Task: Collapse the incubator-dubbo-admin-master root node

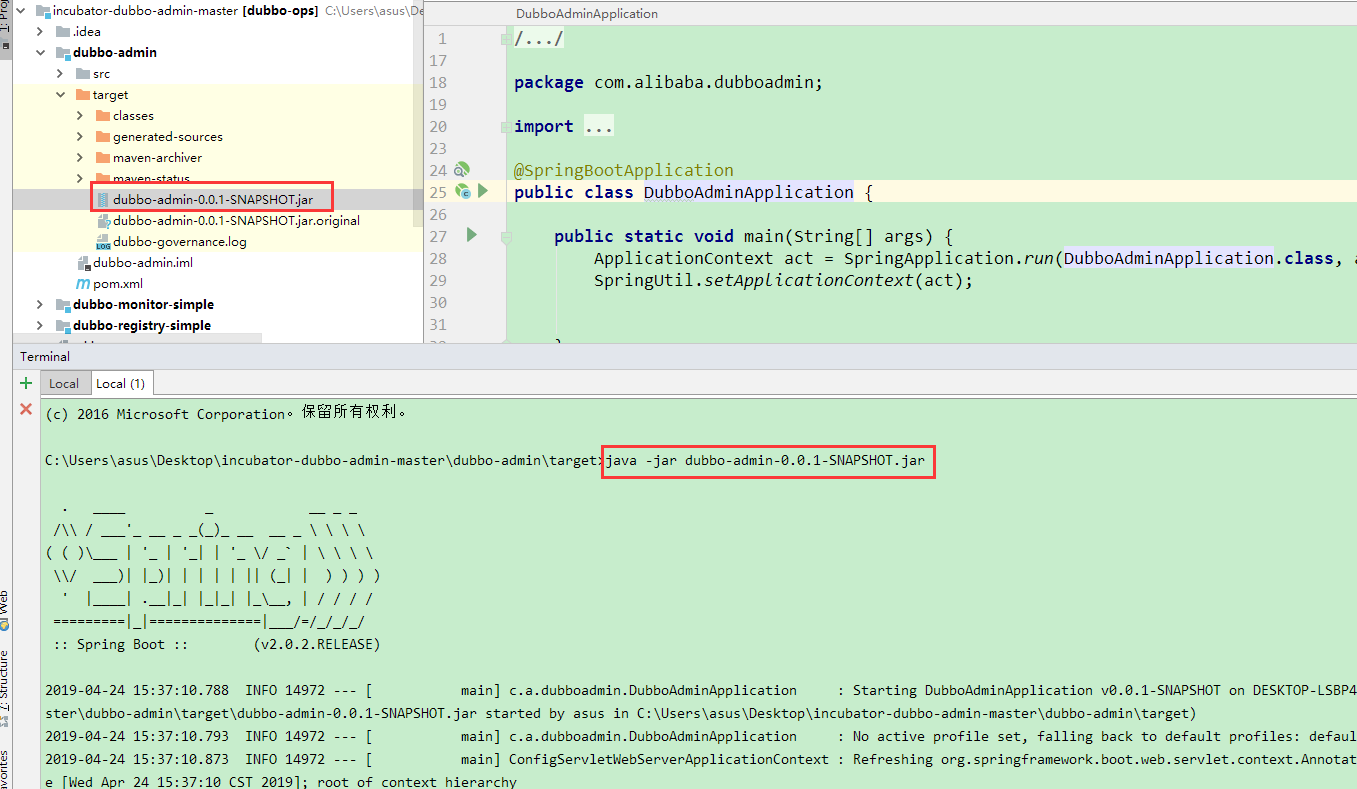Action: (22, 11)
